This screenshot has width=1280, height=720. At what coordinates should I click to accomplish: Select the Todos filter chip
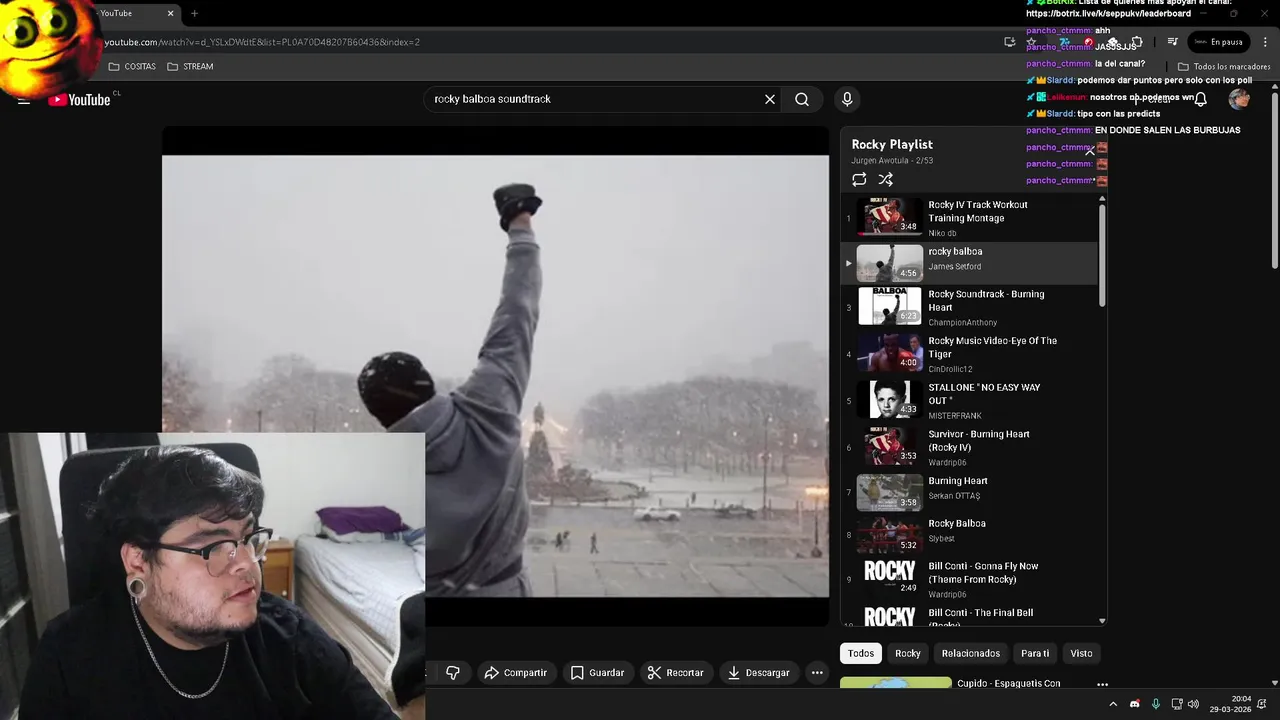point(861,653)
